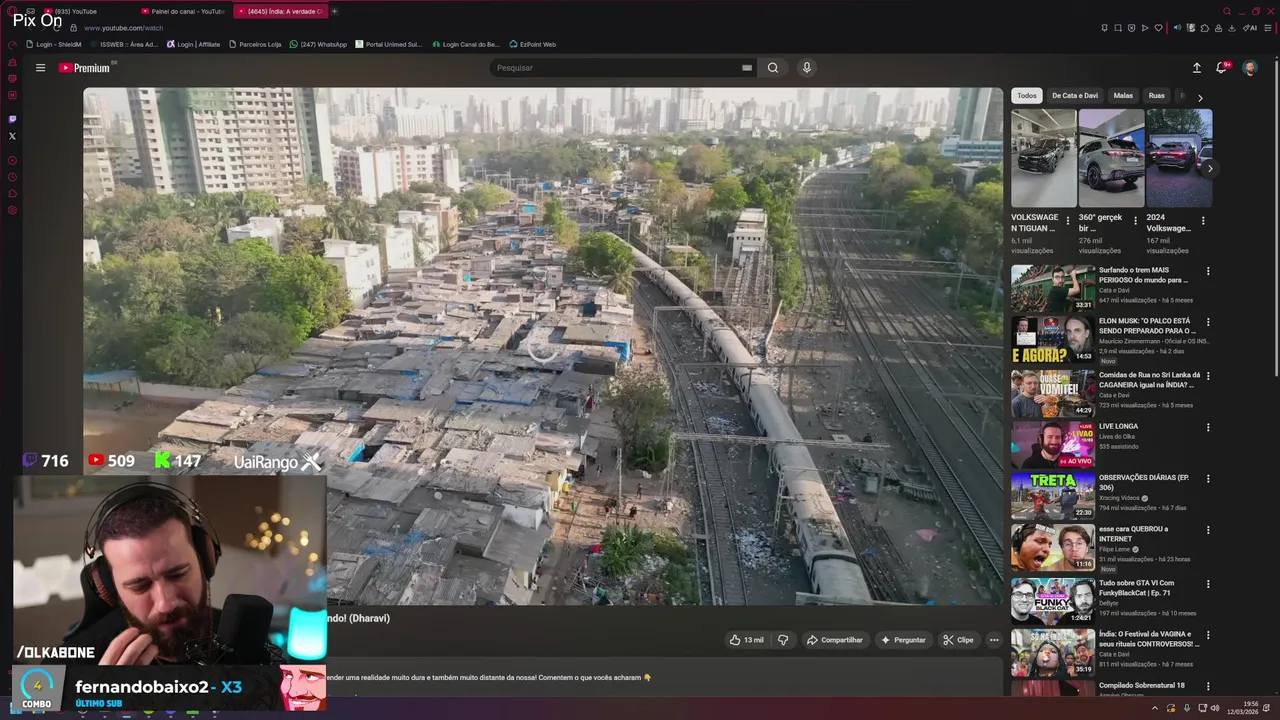Open Login - ShieldM bookmark

pyautogui.click(x=55, y=44)
